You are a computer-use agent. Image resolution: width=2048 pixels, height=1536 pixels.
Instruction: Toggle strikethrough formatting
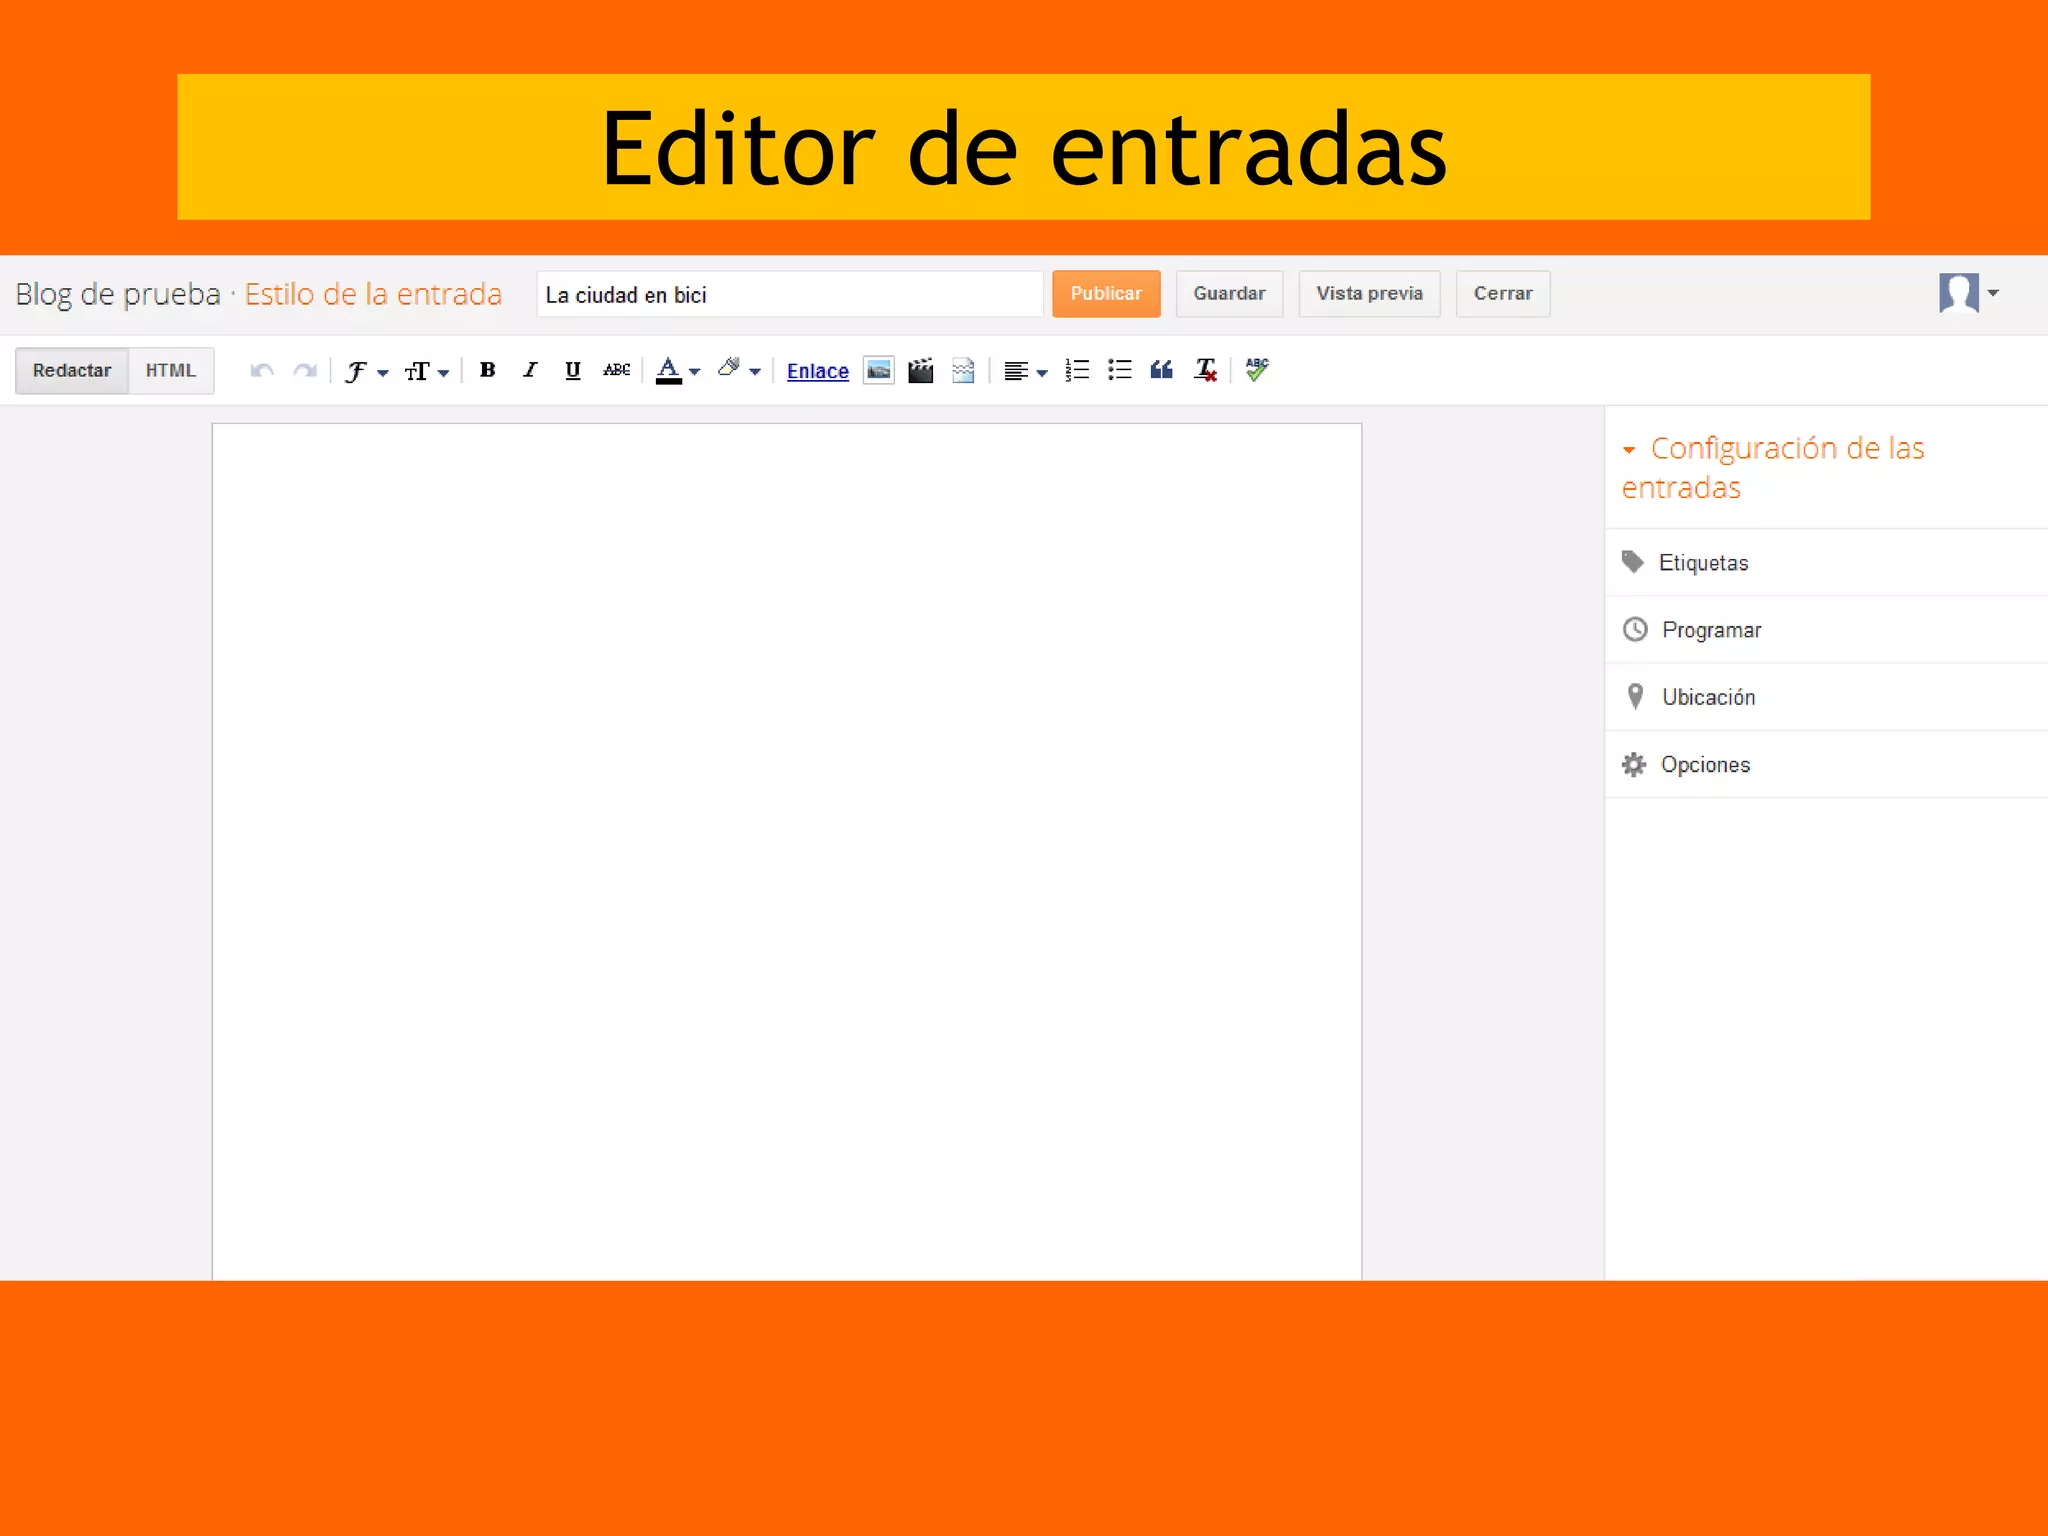pos(616,370)
